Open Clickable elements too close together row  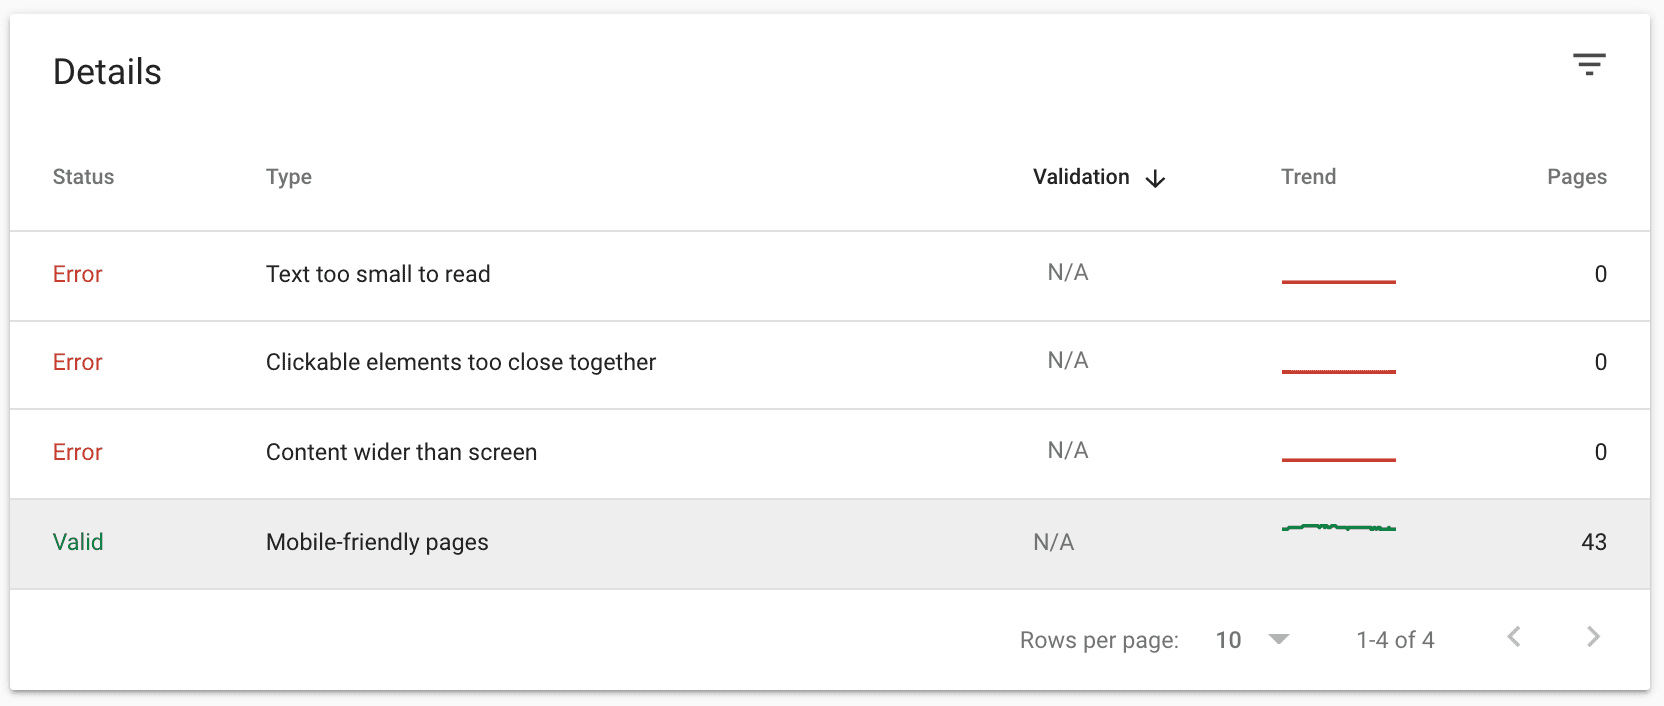coord(830,365)
